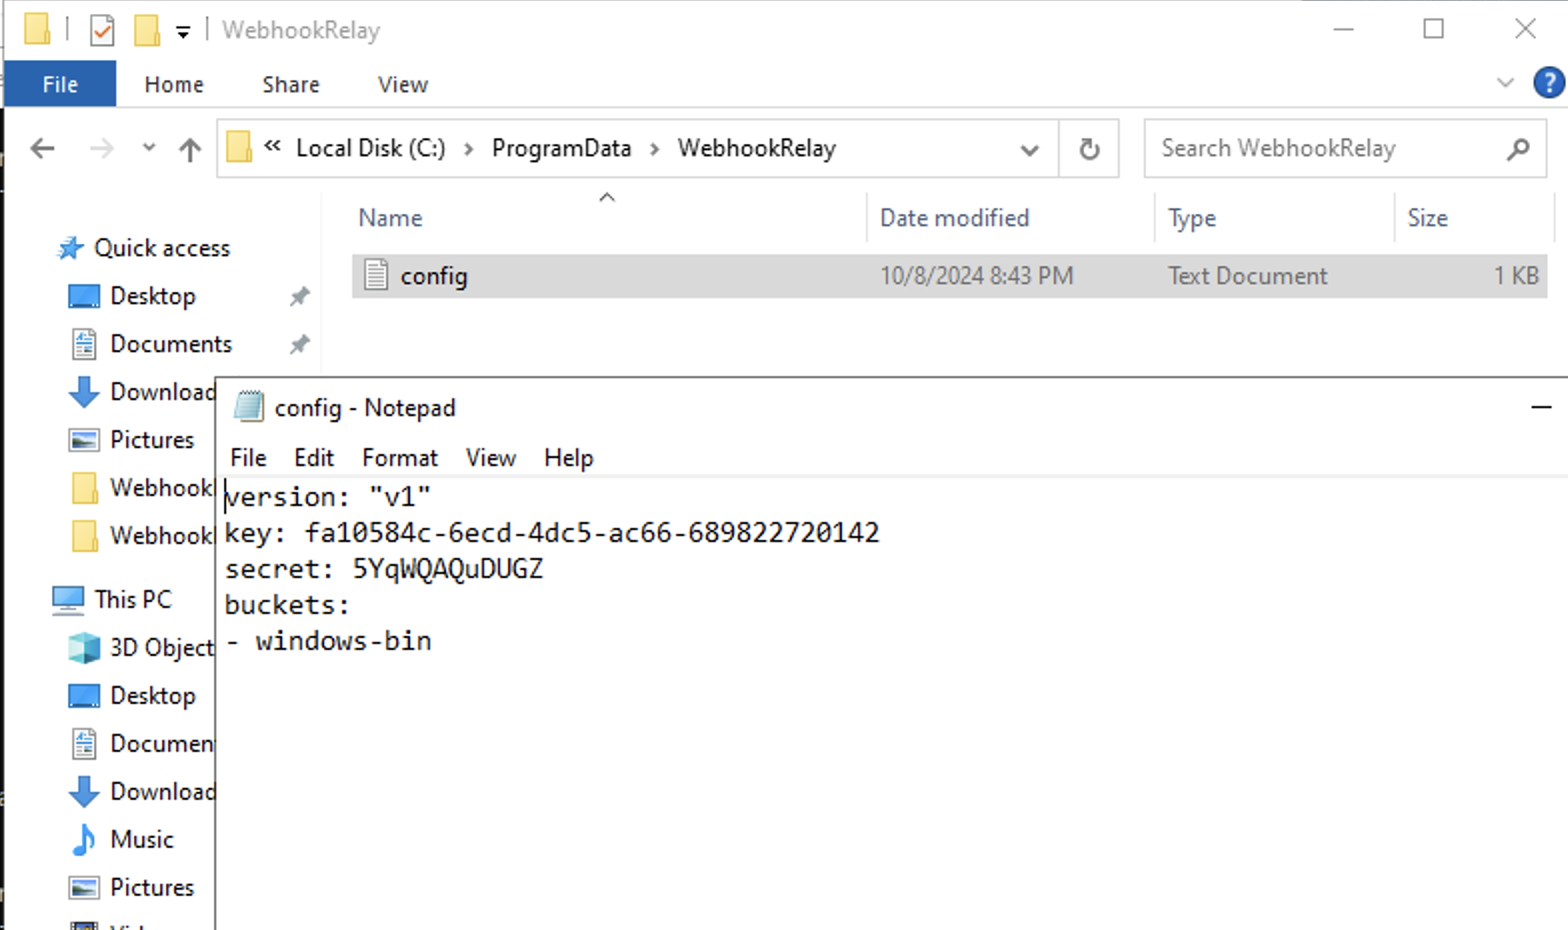Click the Forward navigation arrow
1568x930 pixels.
(x=101, y=149)
